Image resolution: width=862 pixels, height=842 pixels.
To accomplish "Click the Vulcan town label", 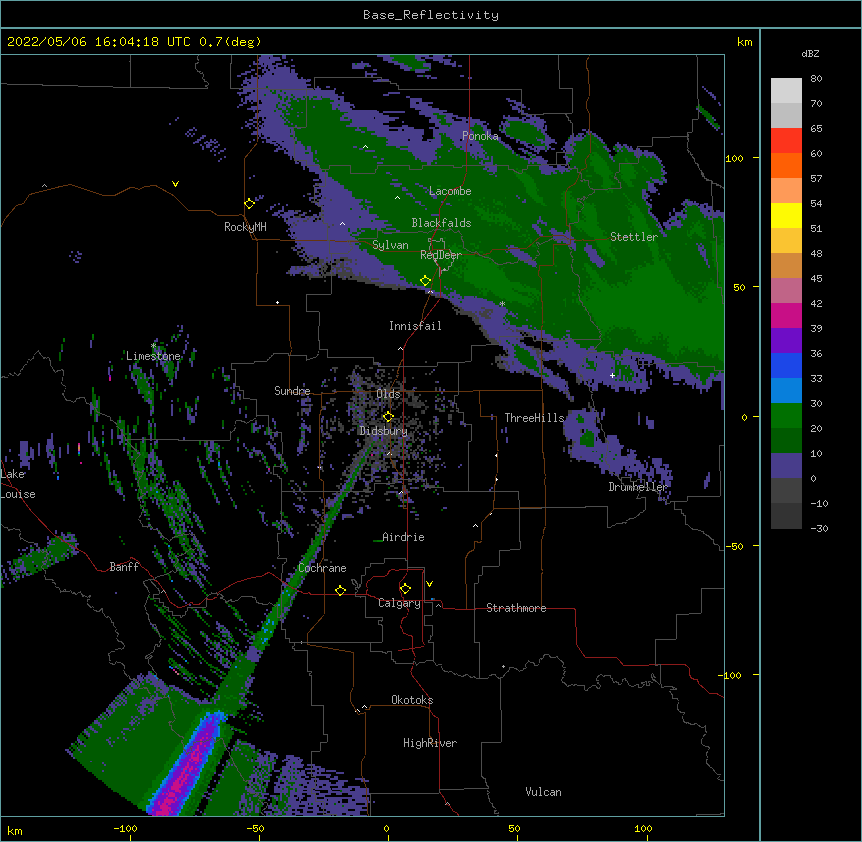I will pyautogui.click(x=543, y=792).
